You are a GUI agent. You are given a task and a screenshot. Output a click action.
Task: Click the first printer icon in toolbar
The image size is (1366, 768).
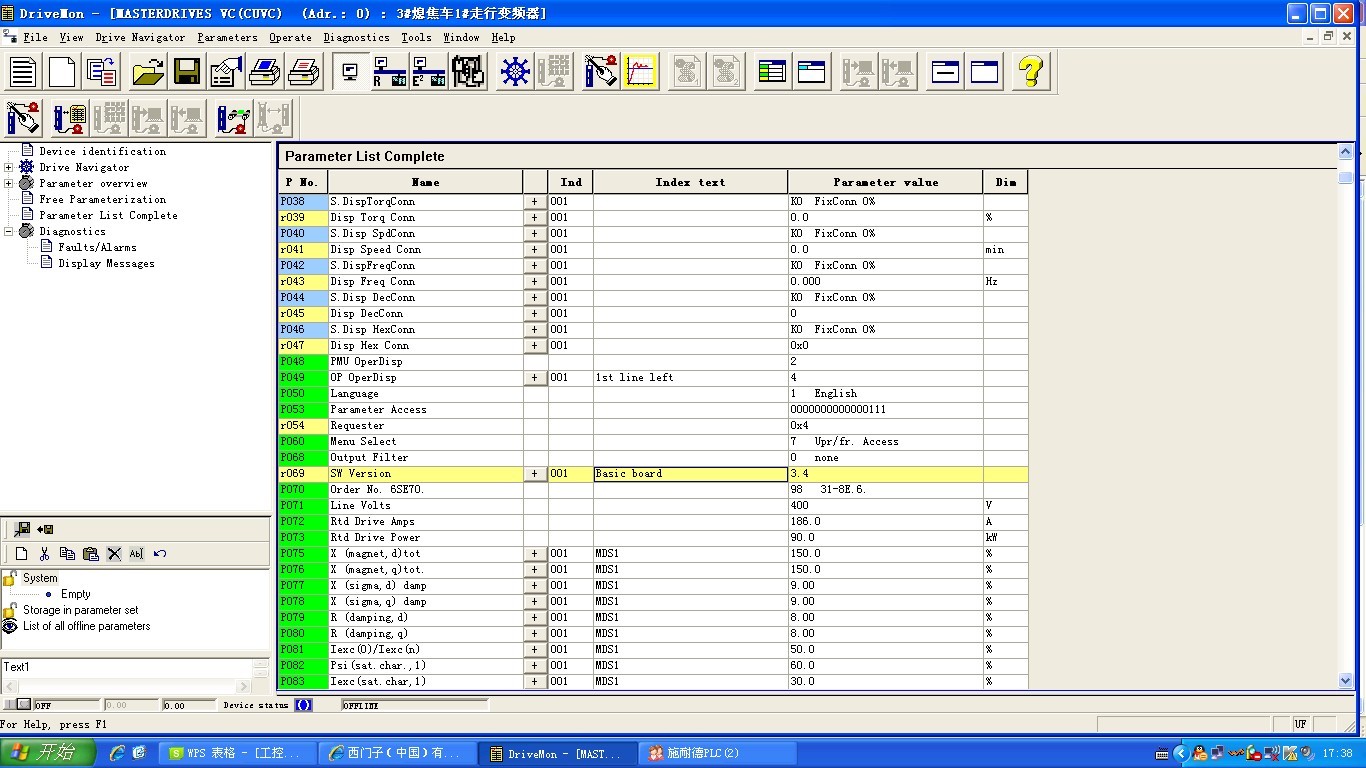click(265, 72)
